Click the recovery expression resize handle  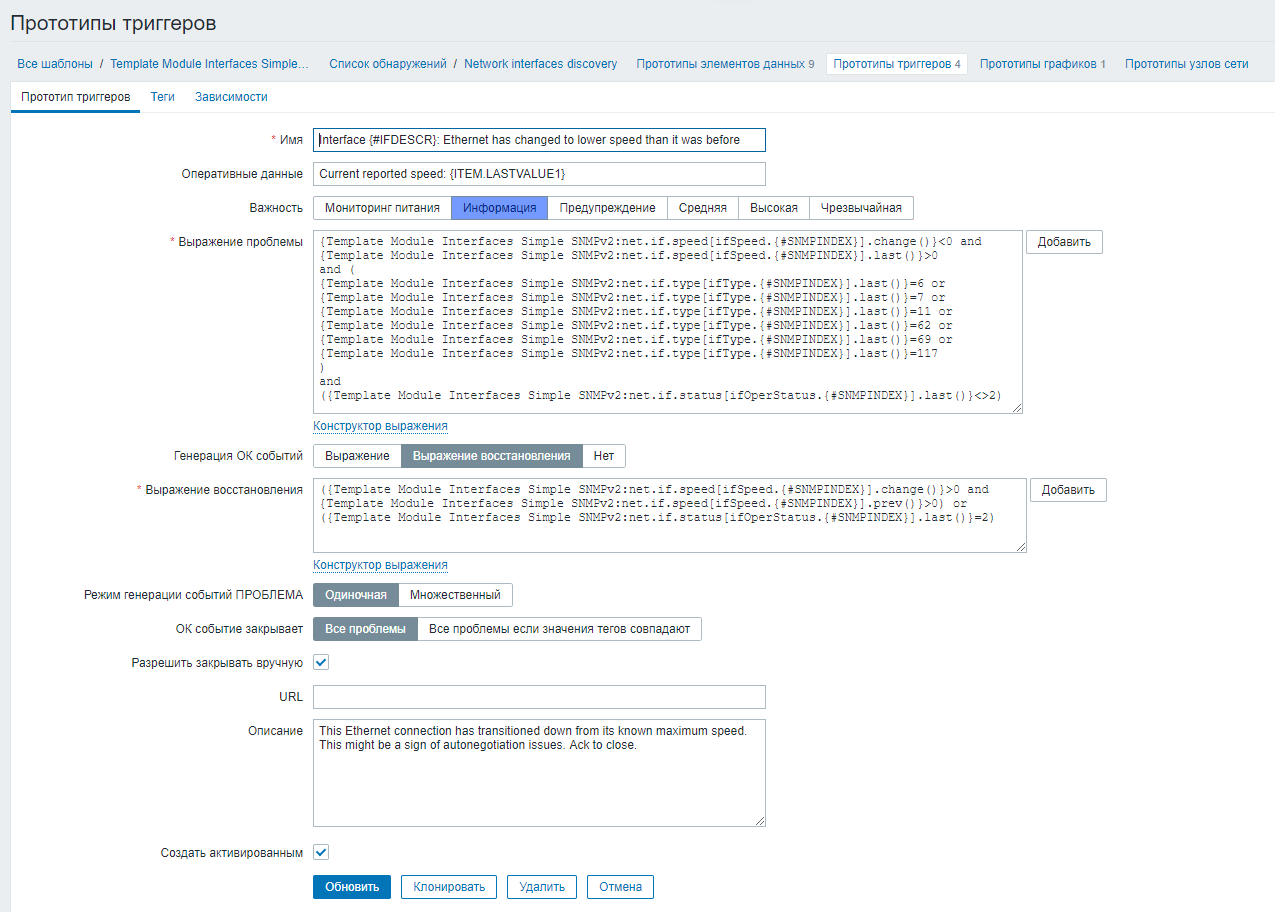(1020, 546)
